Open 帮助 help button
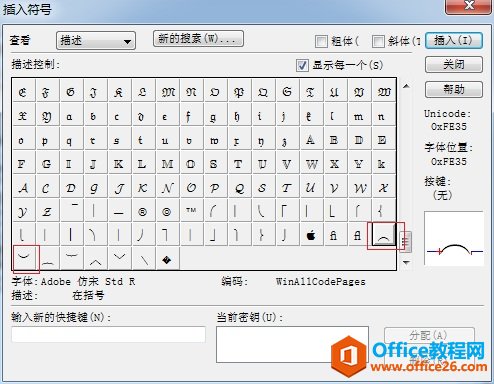 coord(454,89)
